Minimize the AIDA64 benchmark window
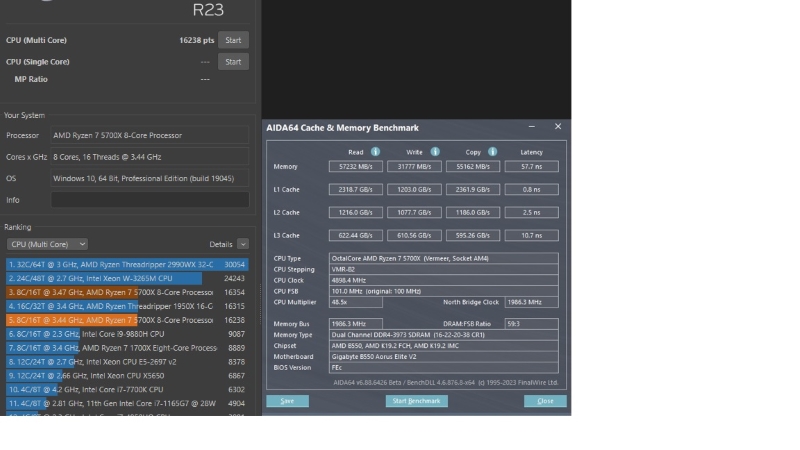Viewport: 800px width, 450px height. point(532,127)
